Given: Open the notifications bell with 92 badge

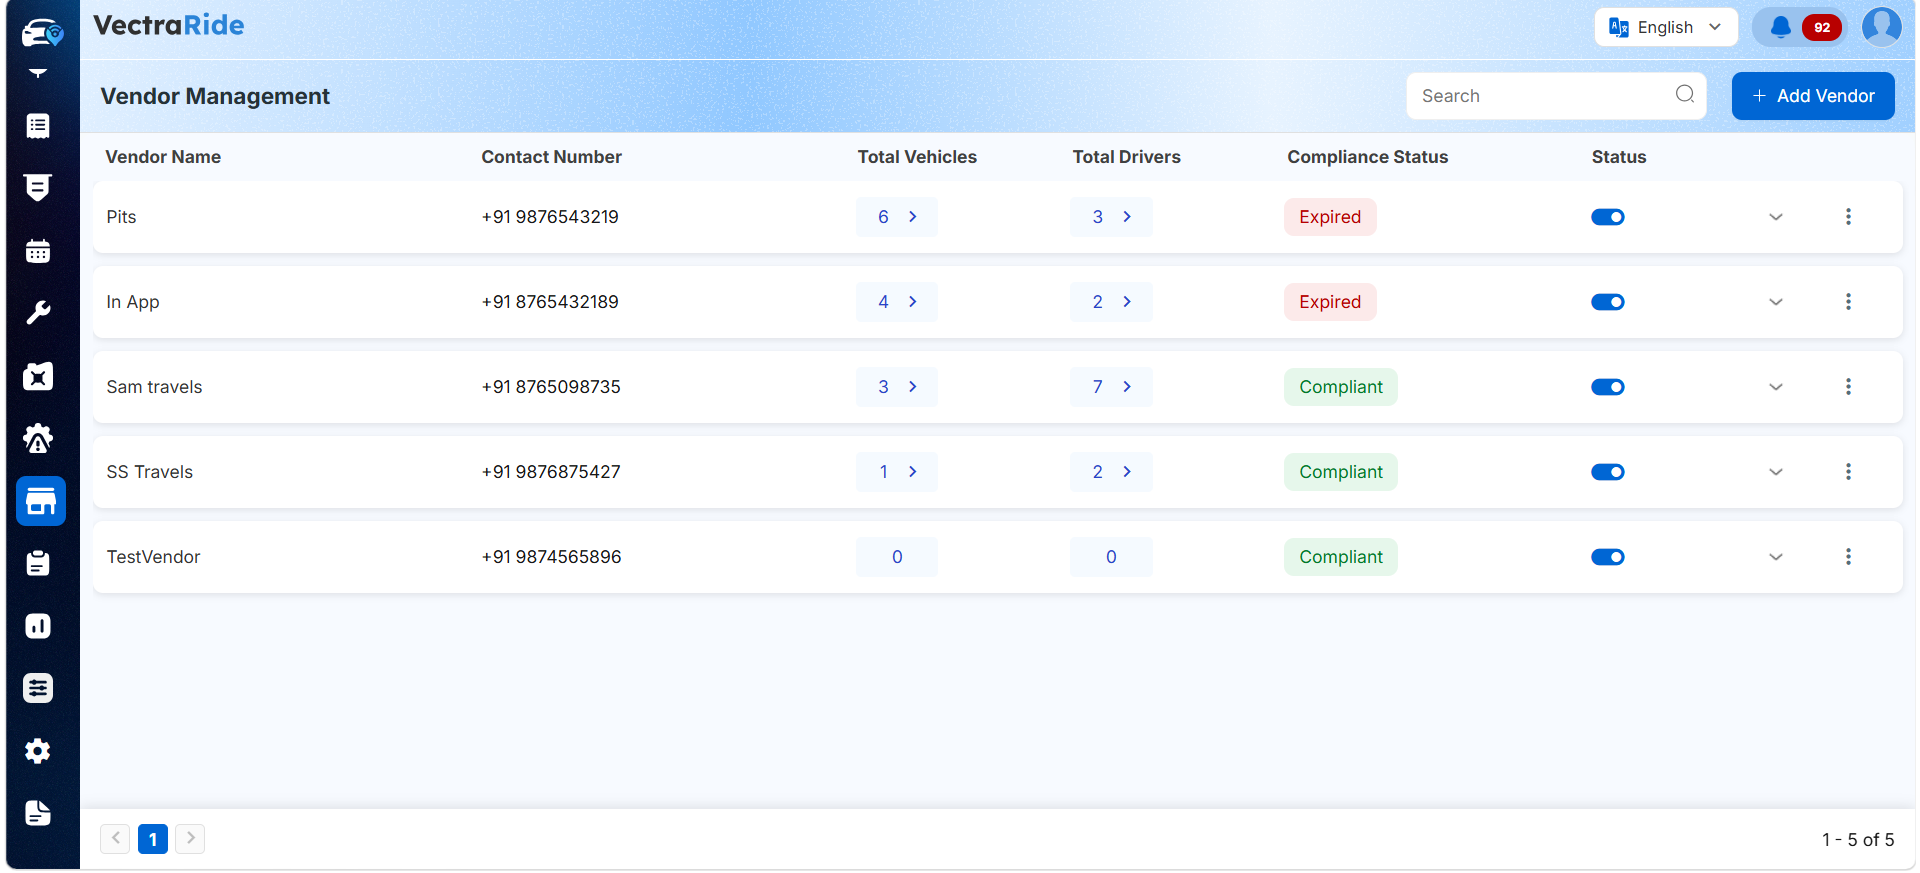Looking at the screenshot, I should (1800, 27).
